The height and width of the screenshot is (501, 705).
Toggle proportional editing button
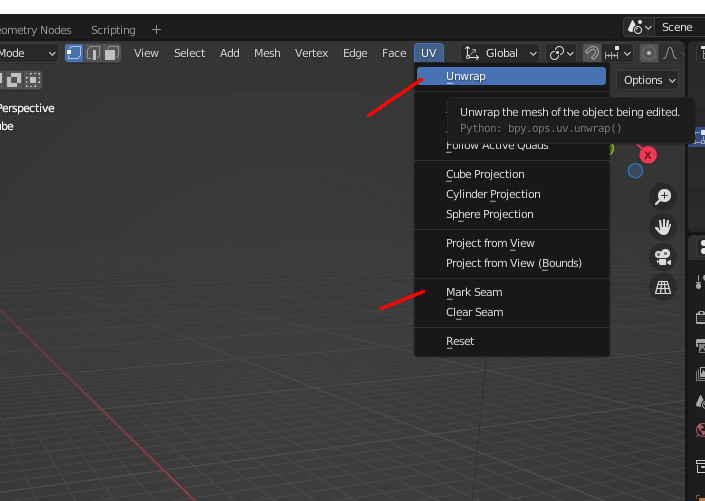coord(648,53)
